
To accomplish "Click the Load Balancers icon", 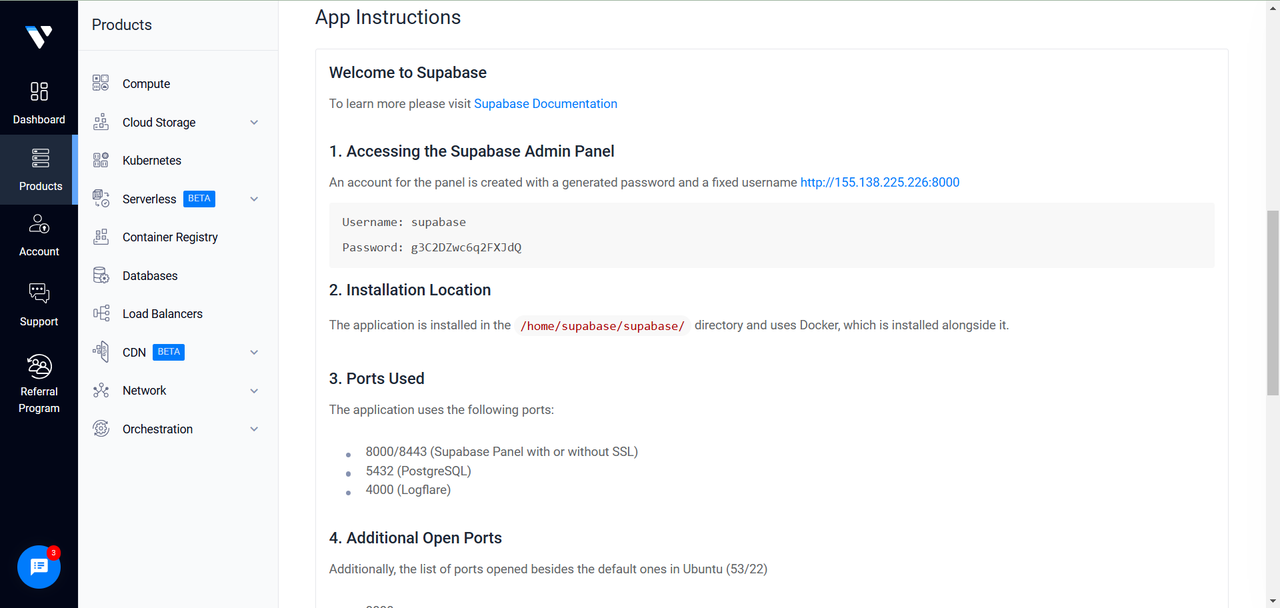I will (101, 313).
